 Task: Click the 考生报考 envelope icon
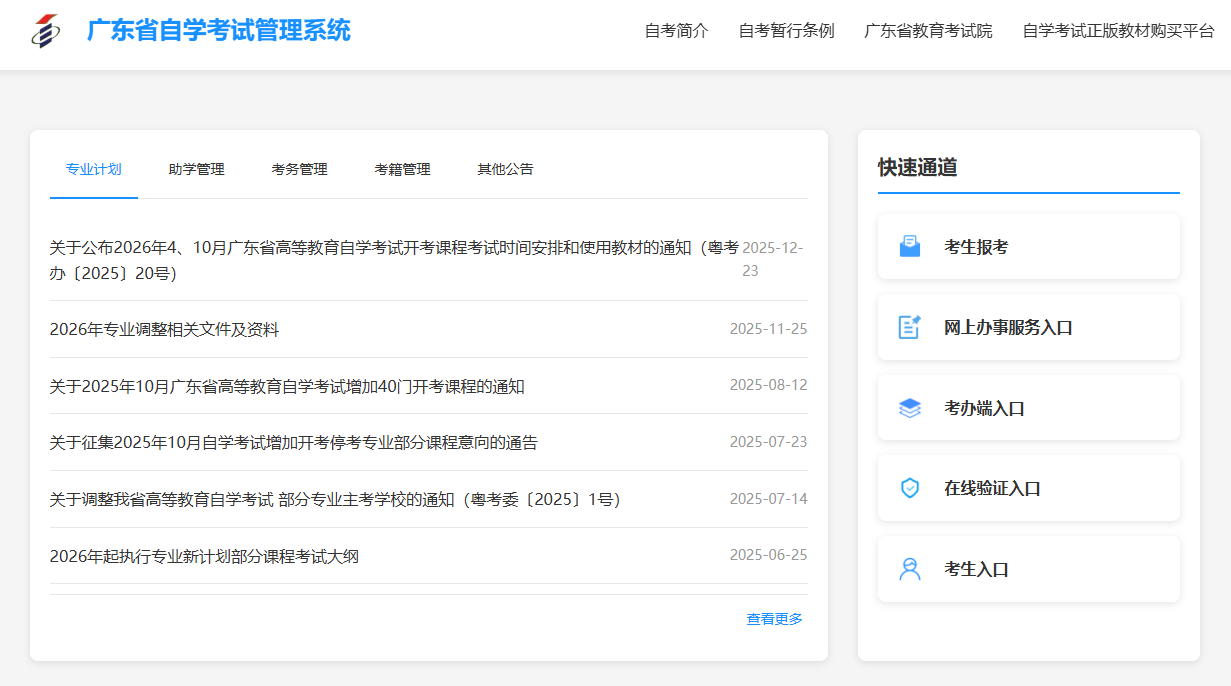909,246
